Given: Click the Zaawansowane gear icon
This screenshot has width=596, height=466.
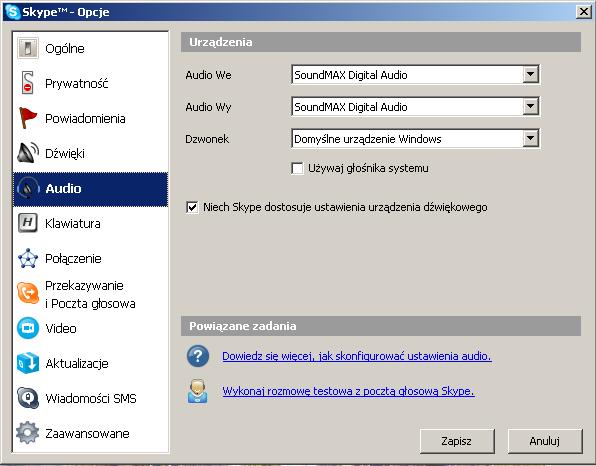Looking at the screenshot, I should pyautogui.click(x=27, y=433).
